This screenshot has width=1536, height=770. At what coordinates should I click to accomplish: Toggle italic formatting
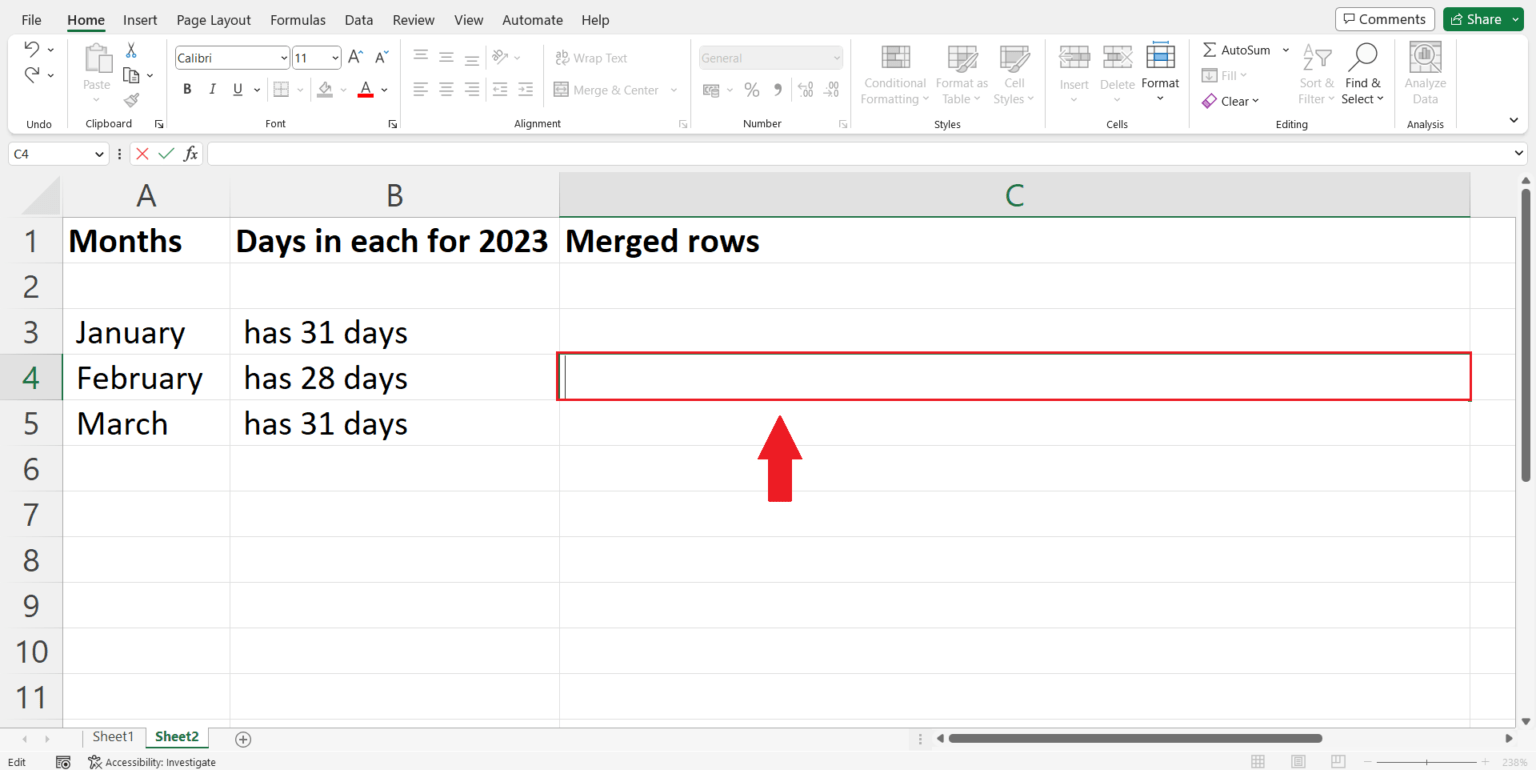tap(212, 89)
